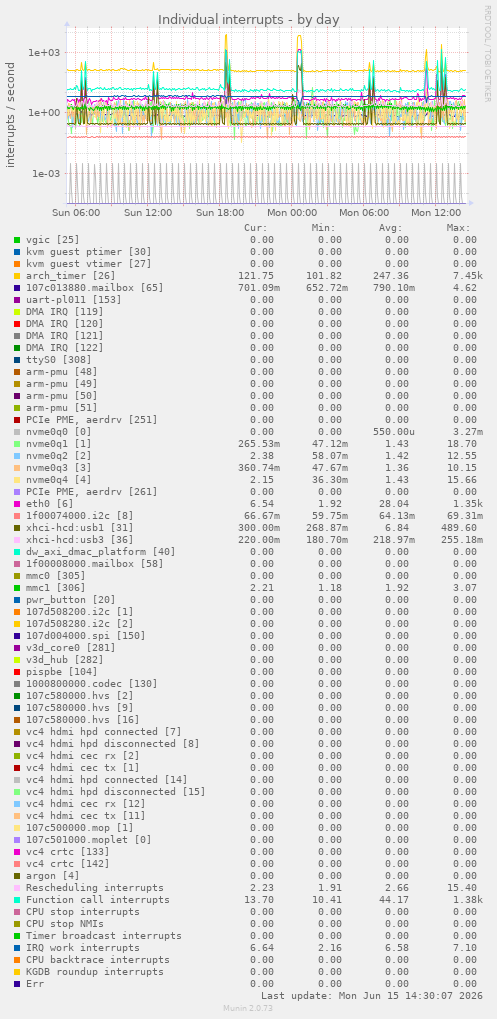The height and width of the screenshot is (1019, 497).
Task: Select the Rescheduling interrupts legend label
Action: (x=95, y=888)
